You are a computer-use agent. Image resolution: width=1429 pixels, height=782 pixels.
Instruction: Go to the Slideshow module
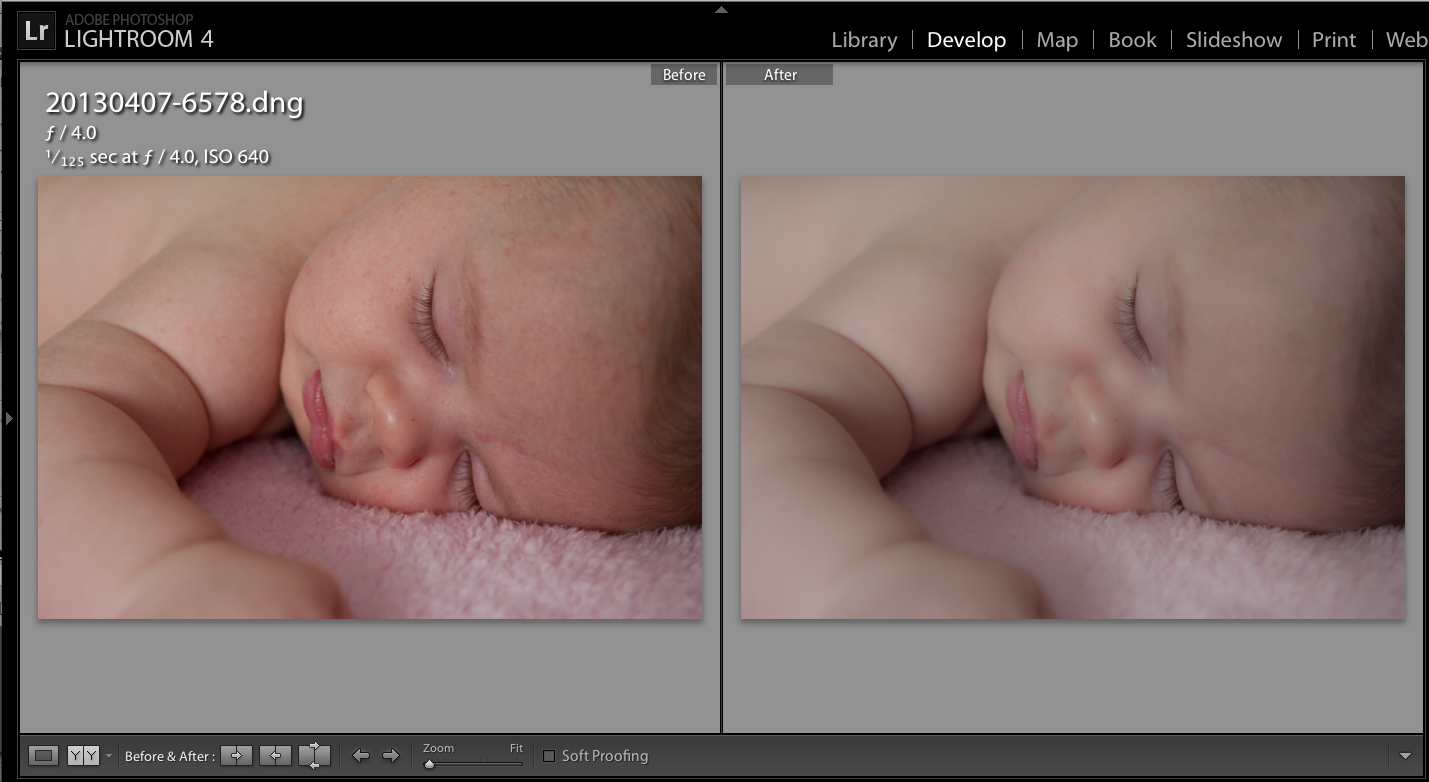pos(1233,40)
